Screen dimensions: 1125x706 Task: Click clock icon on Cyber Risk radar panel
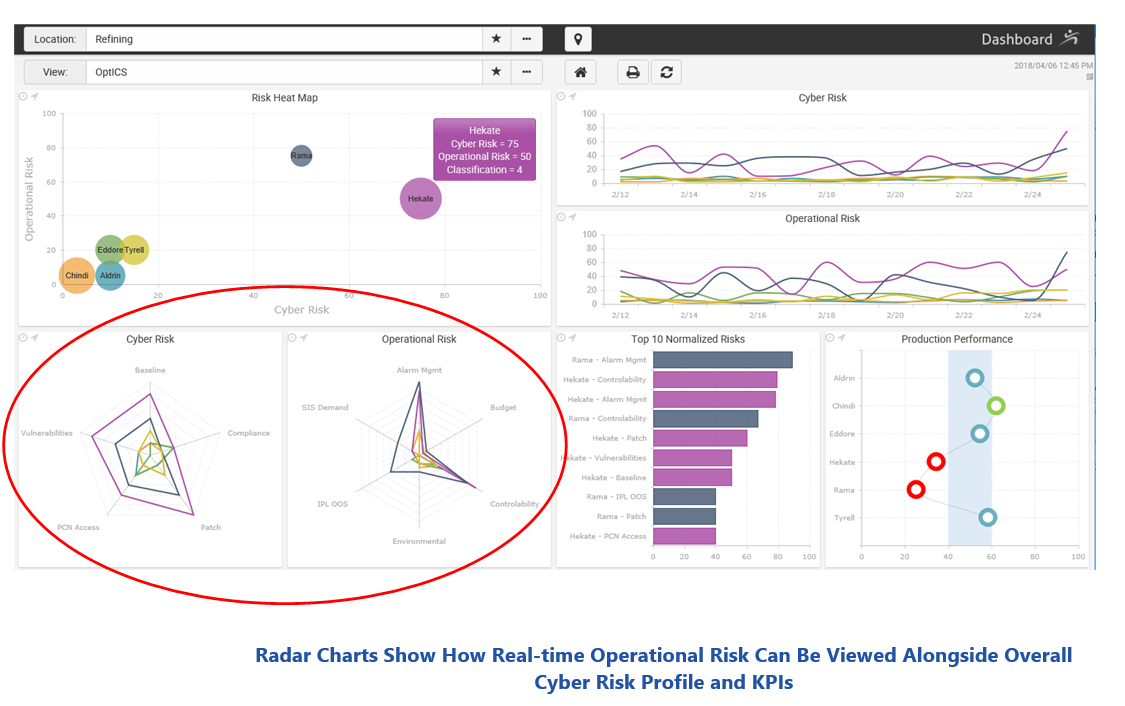coord(23,337)
